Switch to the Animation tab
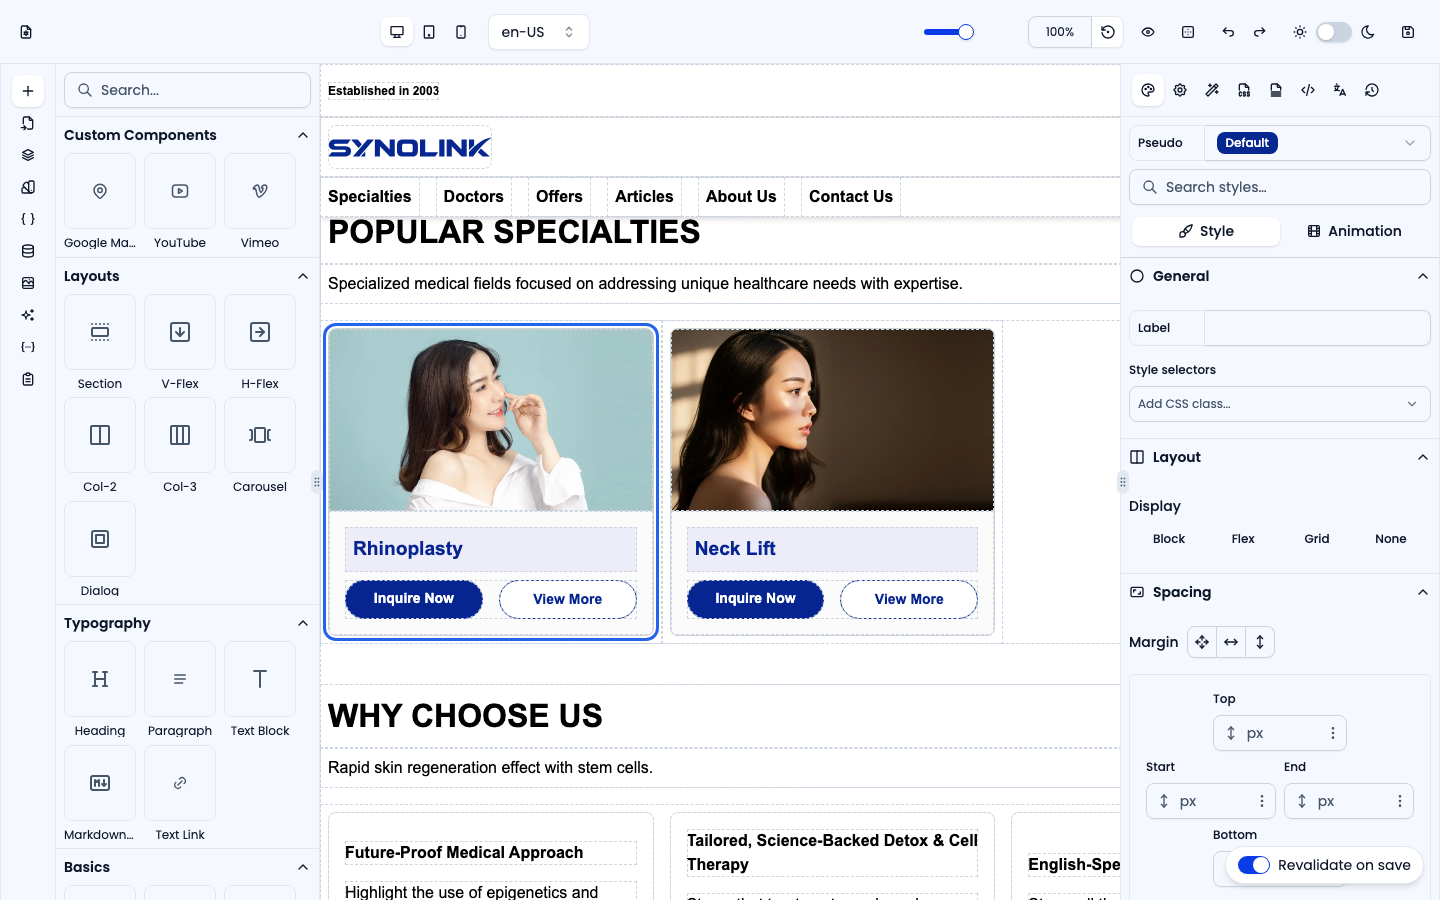The image size is (1440, 900). click(x=1355, y=231)
